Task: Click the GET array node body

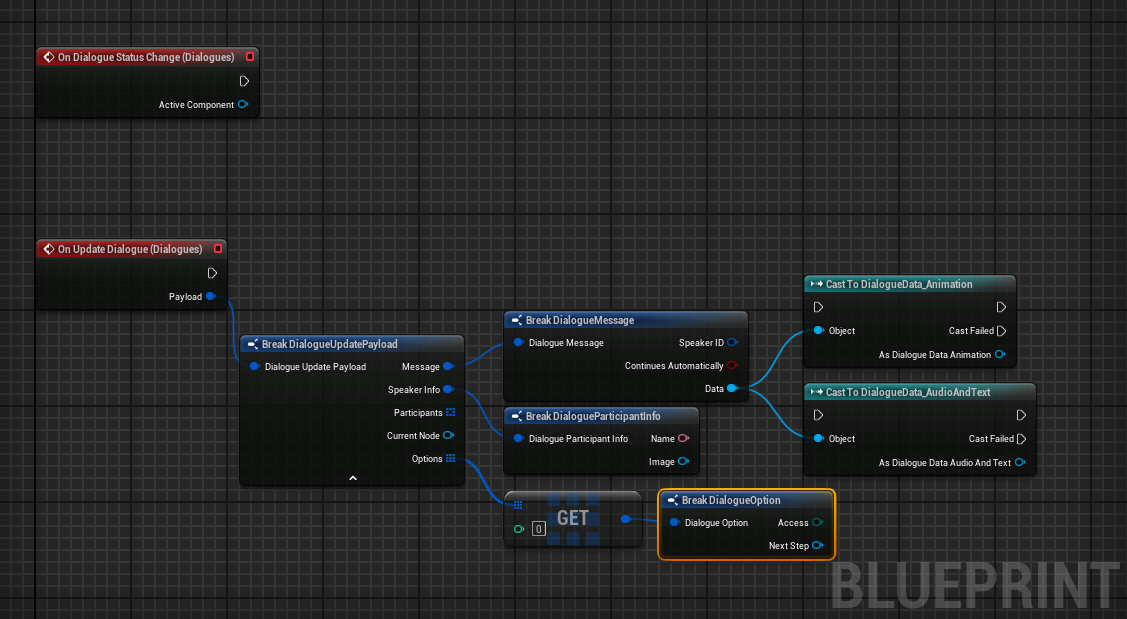Action: pos(573,518)
